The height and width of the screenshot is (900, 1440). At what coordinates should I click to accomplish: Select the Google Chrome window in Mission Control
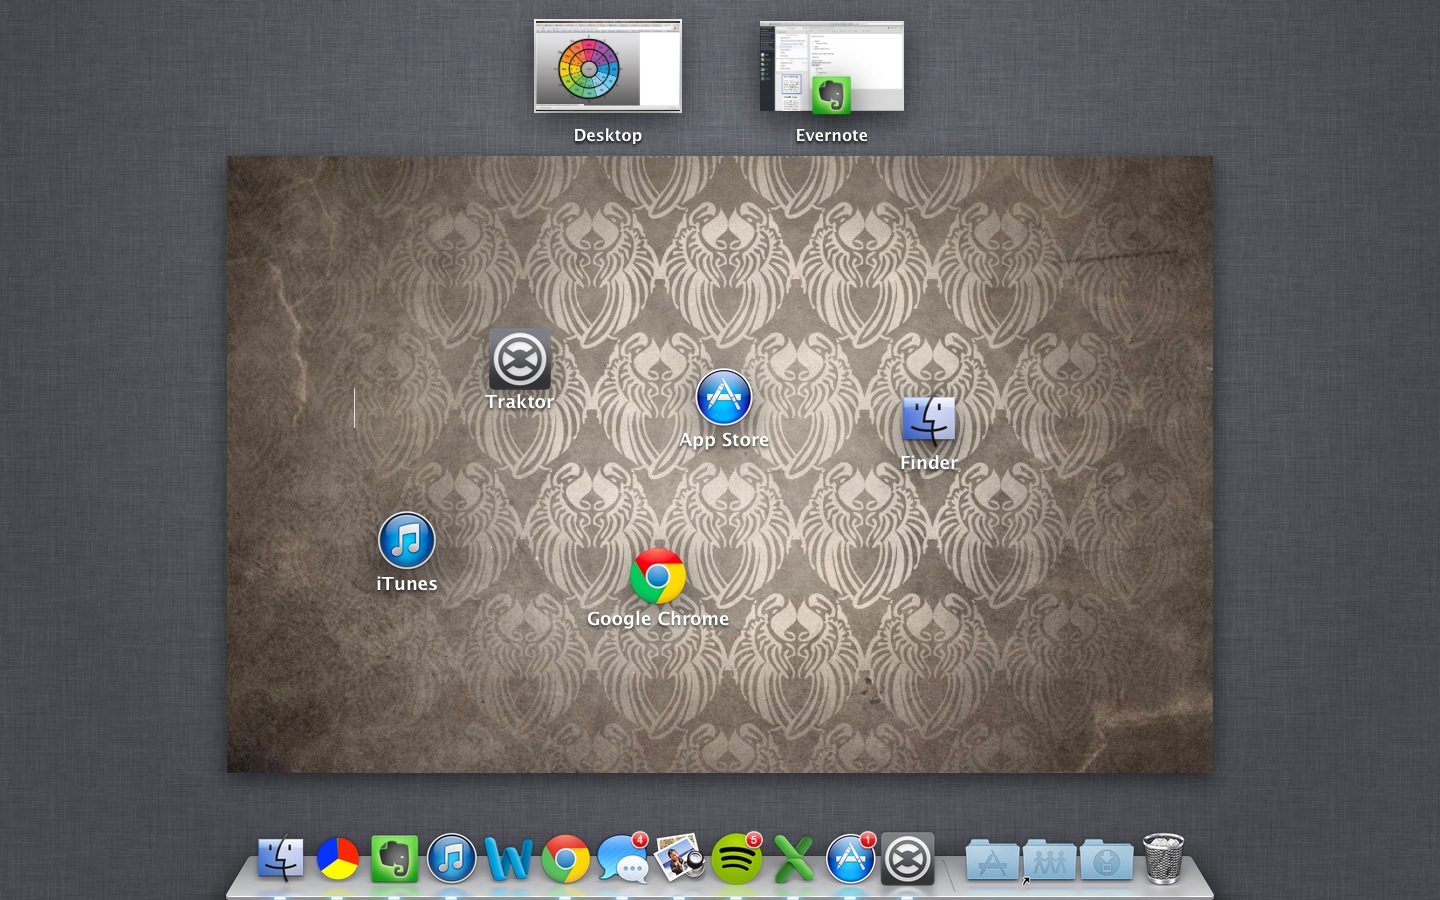pos(658,576)
